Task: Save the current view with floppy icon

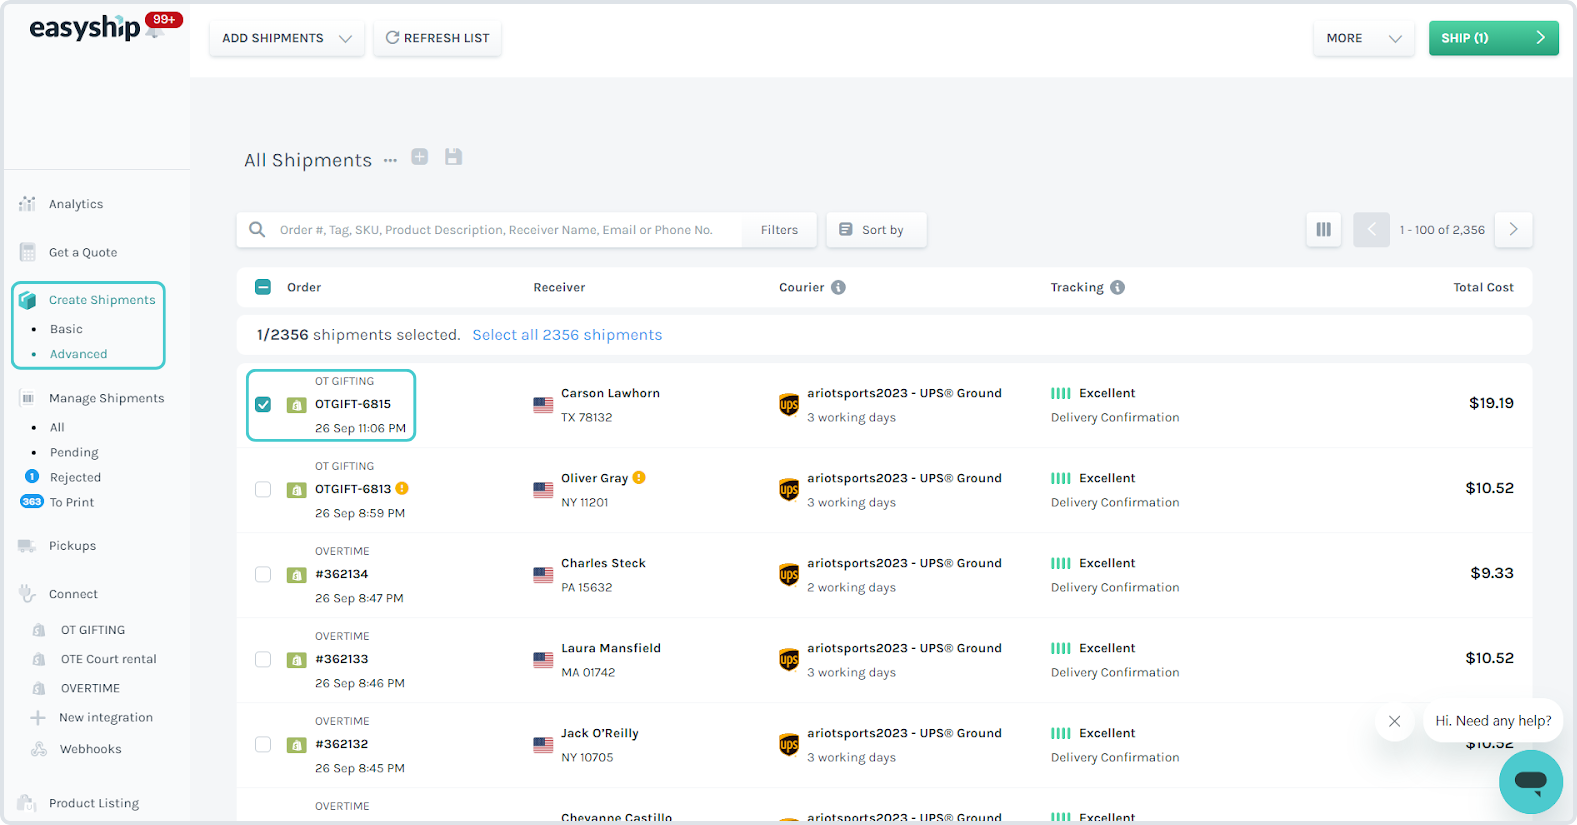Action: (454, 157)
